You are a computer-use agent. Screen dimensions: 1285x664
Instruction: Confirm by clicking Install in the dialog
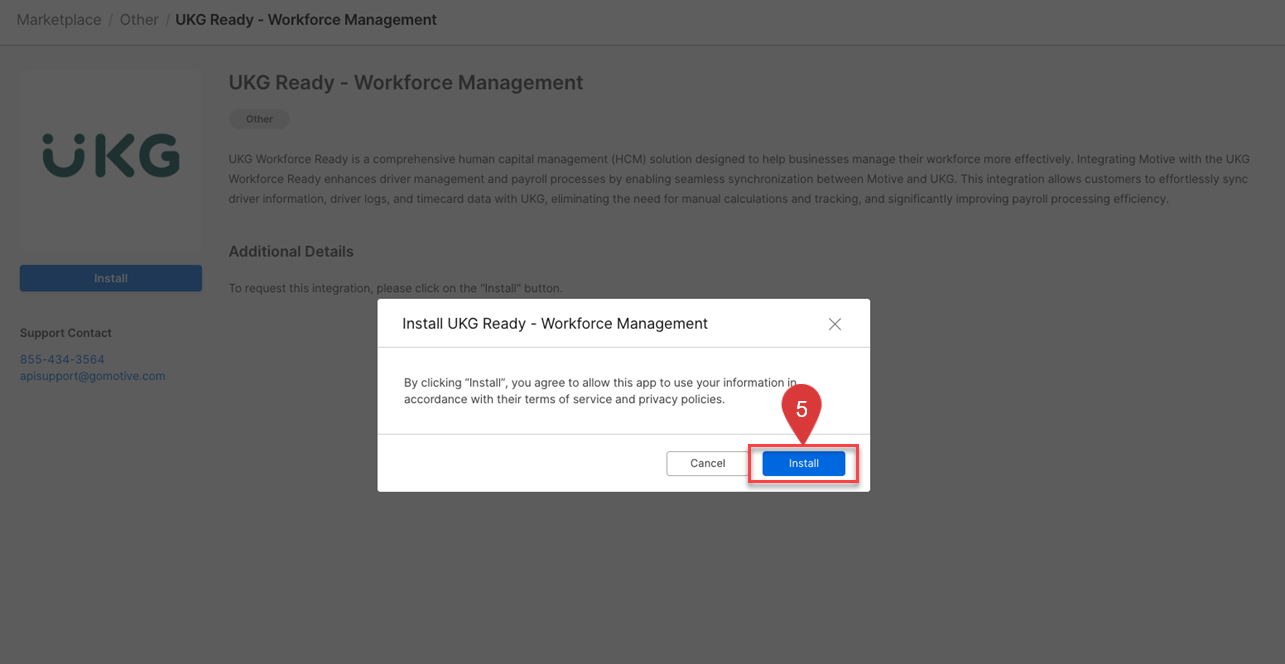click(x=803, y=463)
